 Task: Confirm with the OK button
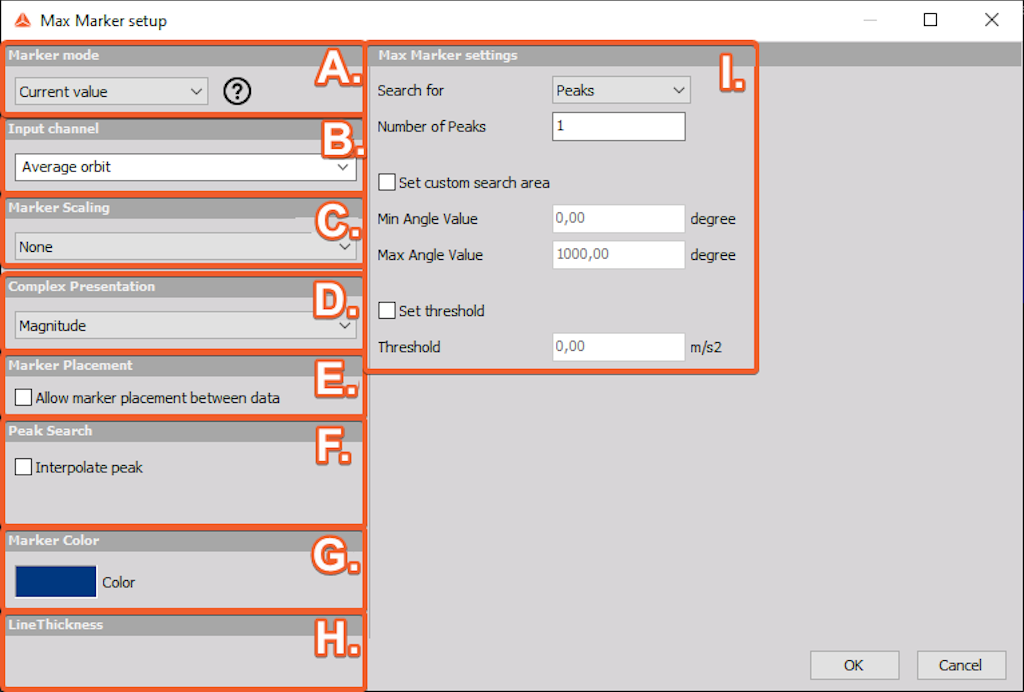coord(854,665)
